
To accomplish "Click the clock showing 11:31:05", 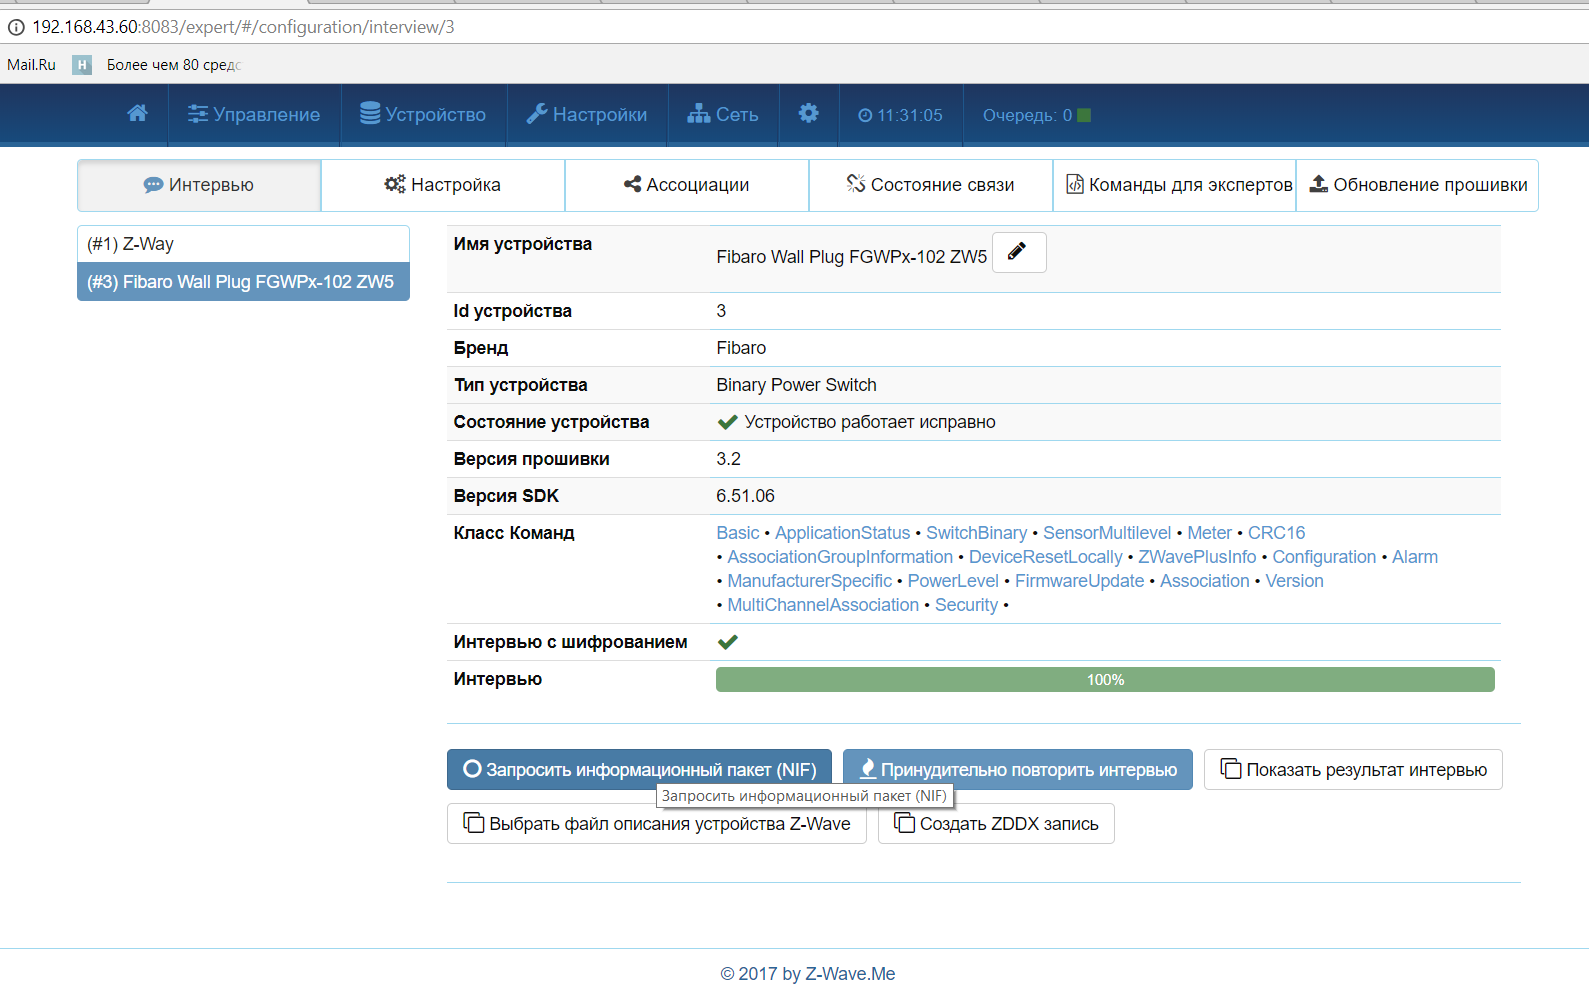I will pos(900,115).
